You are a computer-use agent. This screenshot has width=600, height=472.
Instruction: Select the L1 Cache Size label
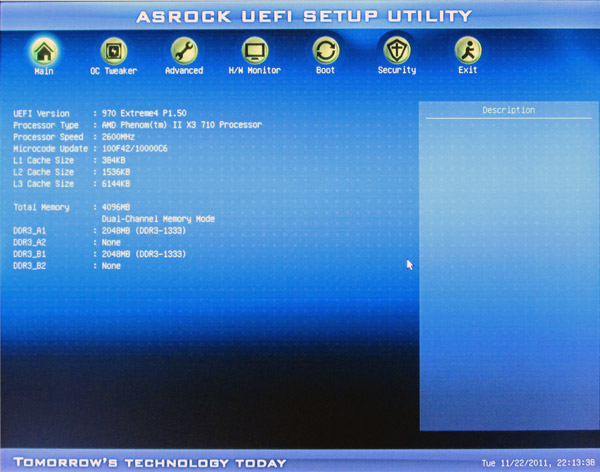(x=44, y=160)
